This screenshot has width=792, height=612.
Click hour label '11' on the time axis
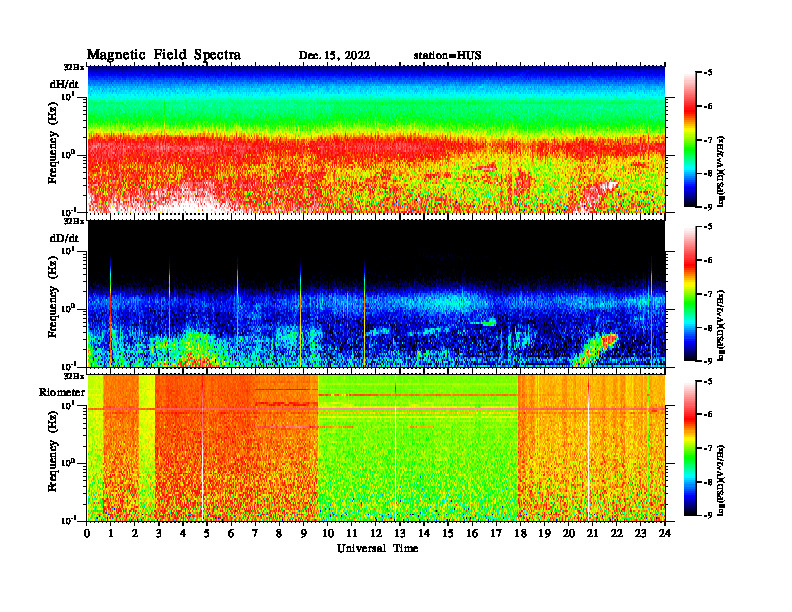[352, 534]
